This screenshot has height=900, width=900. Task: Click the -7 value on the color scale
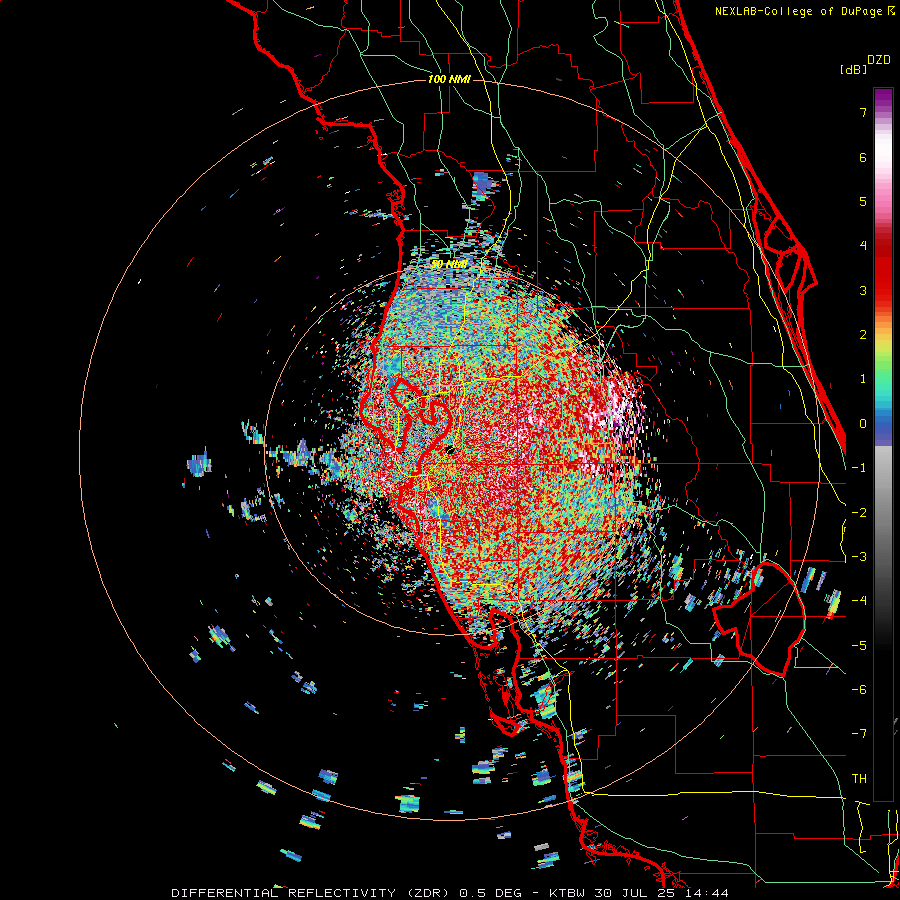coord(859,734)
